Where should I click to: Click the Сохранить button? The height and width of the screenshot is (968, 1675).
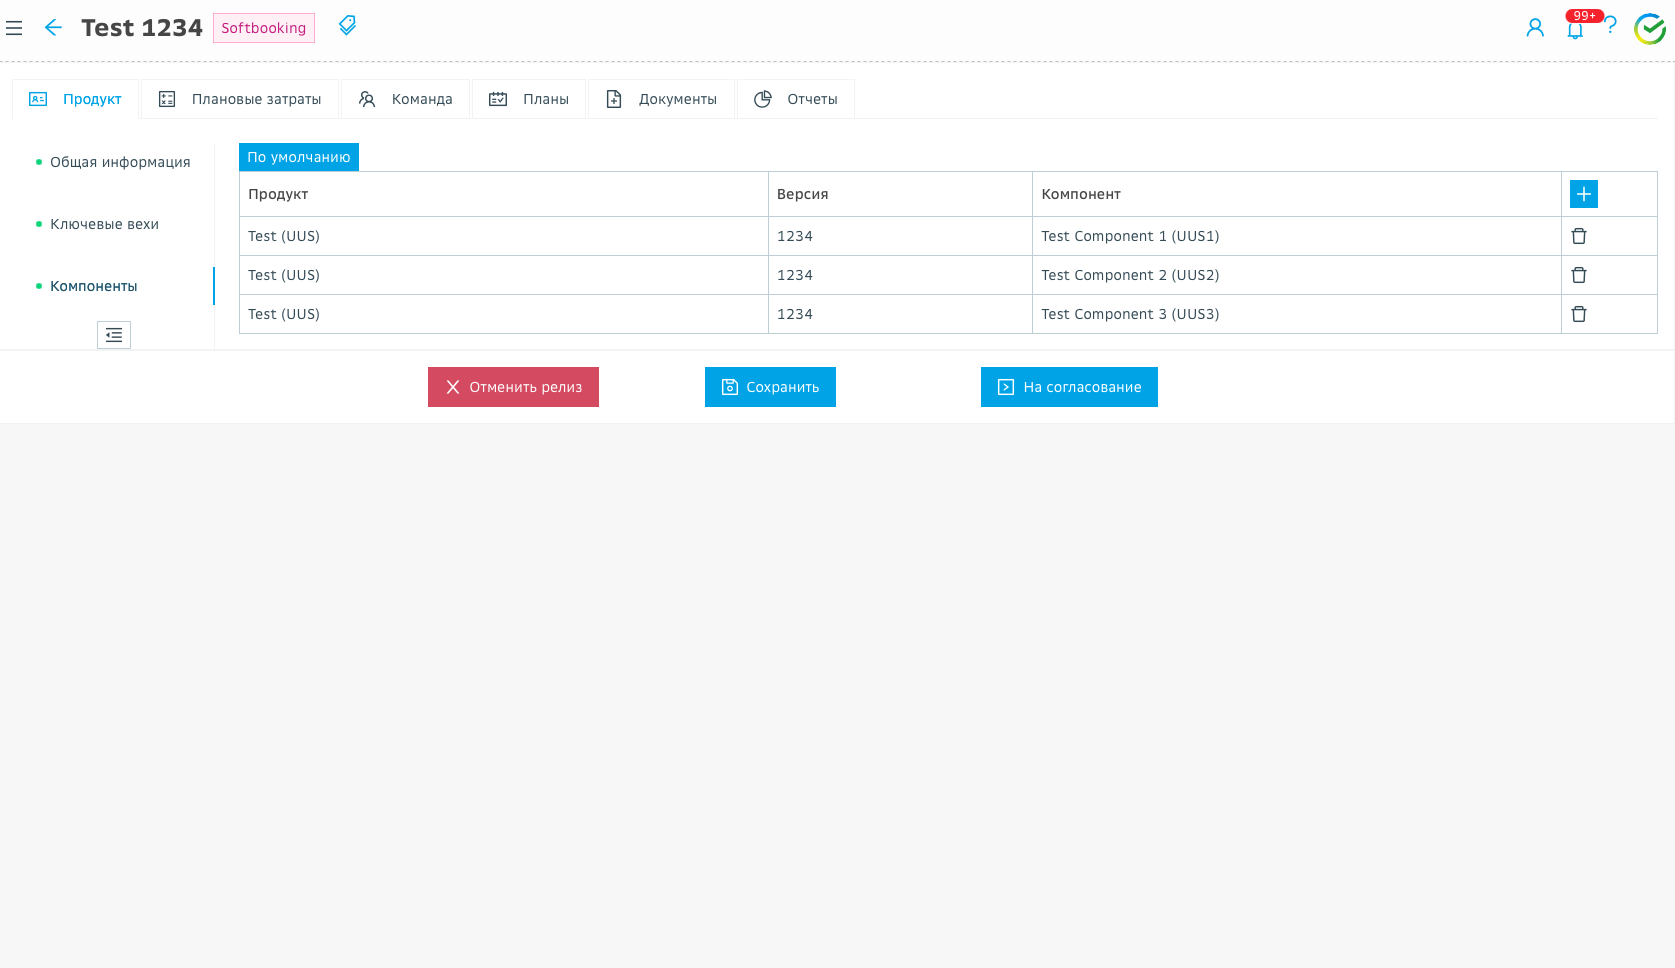(770, 387)
